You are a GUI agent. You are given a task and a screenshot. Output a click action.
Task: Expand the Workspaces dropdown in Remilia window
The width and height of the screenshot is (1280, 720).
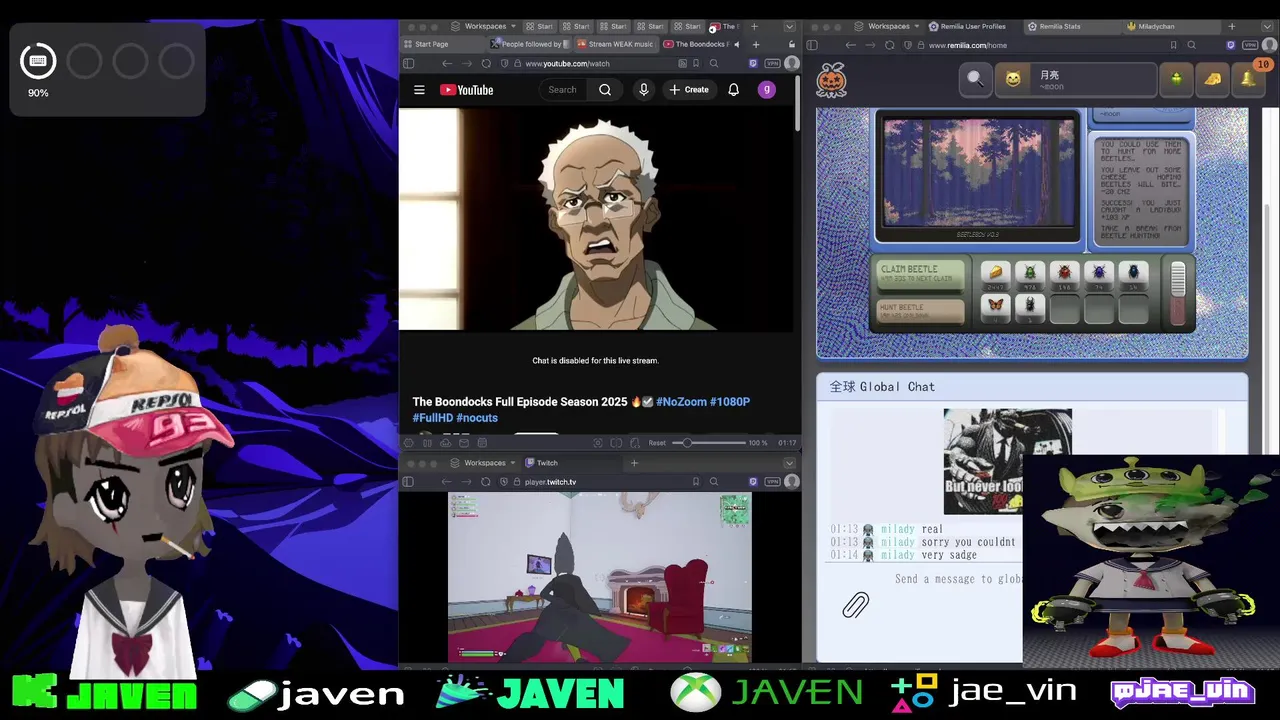888,26
